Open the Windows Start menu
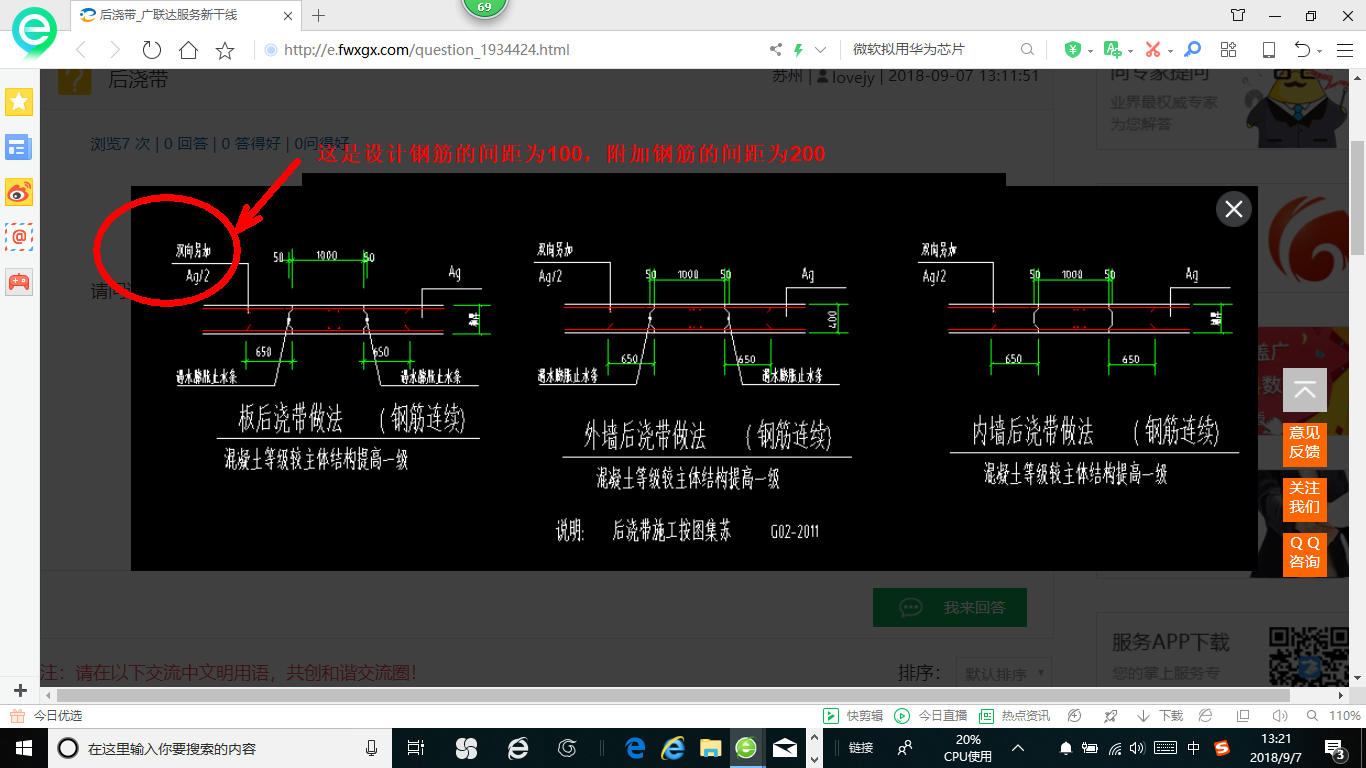The height and width of the screenshot is (768, 1366). [x=23, y=748]
